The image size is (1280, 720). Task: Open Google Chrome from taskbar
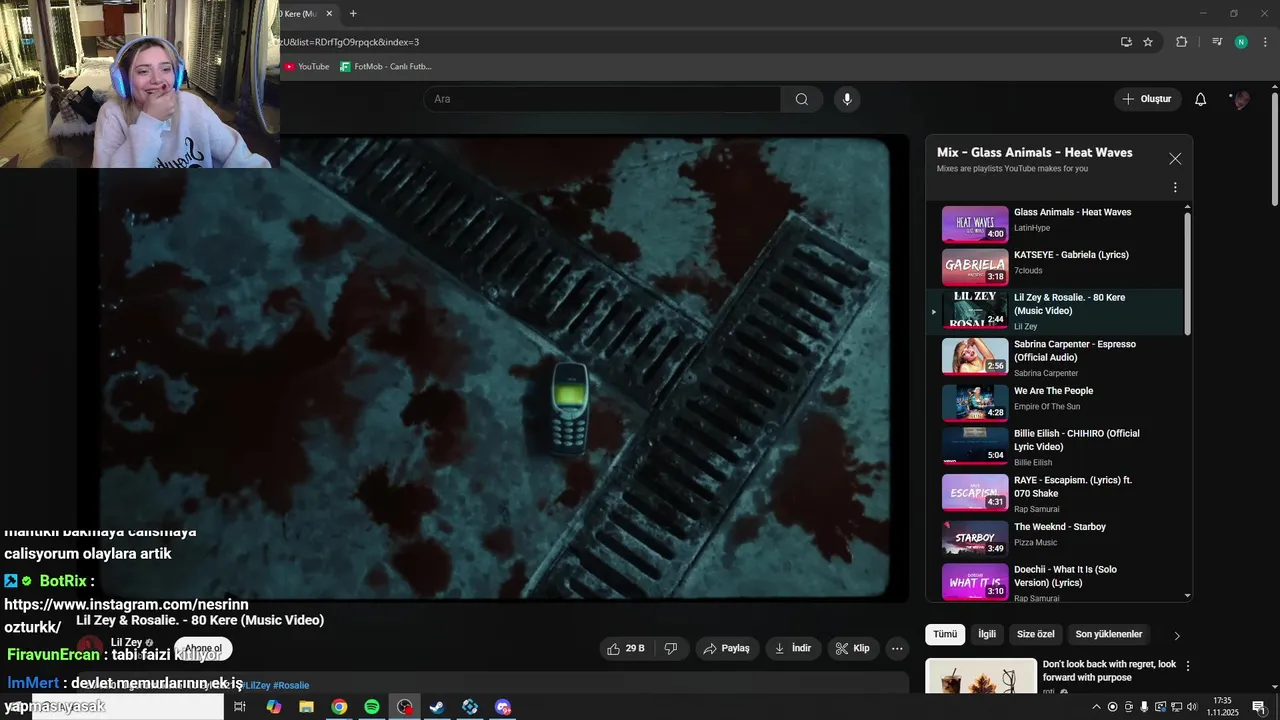(x=339, y=707)
